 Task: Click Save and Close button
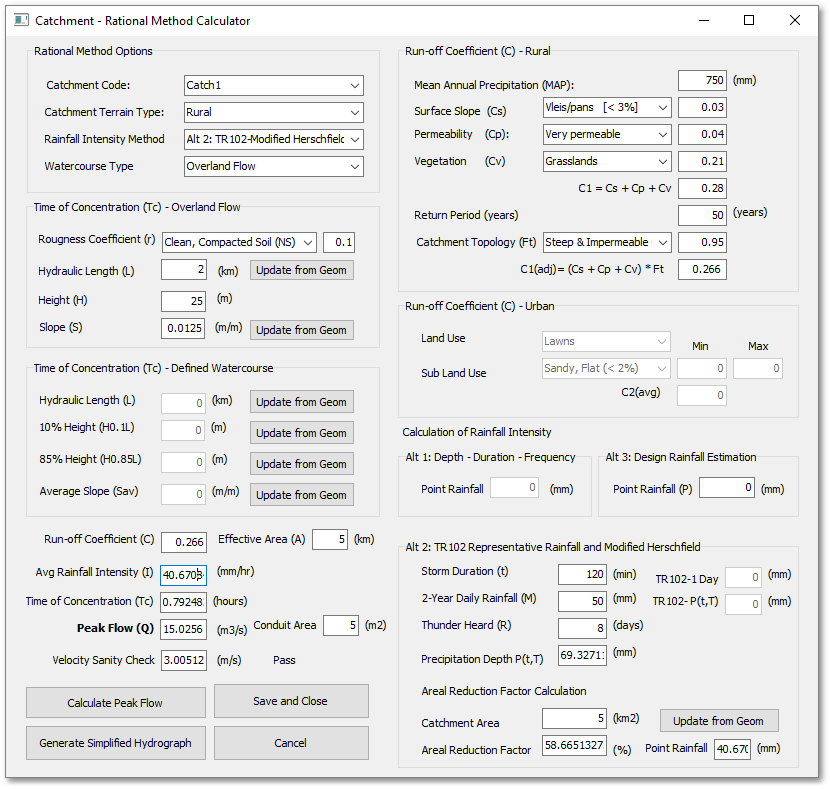click(291, 701)
